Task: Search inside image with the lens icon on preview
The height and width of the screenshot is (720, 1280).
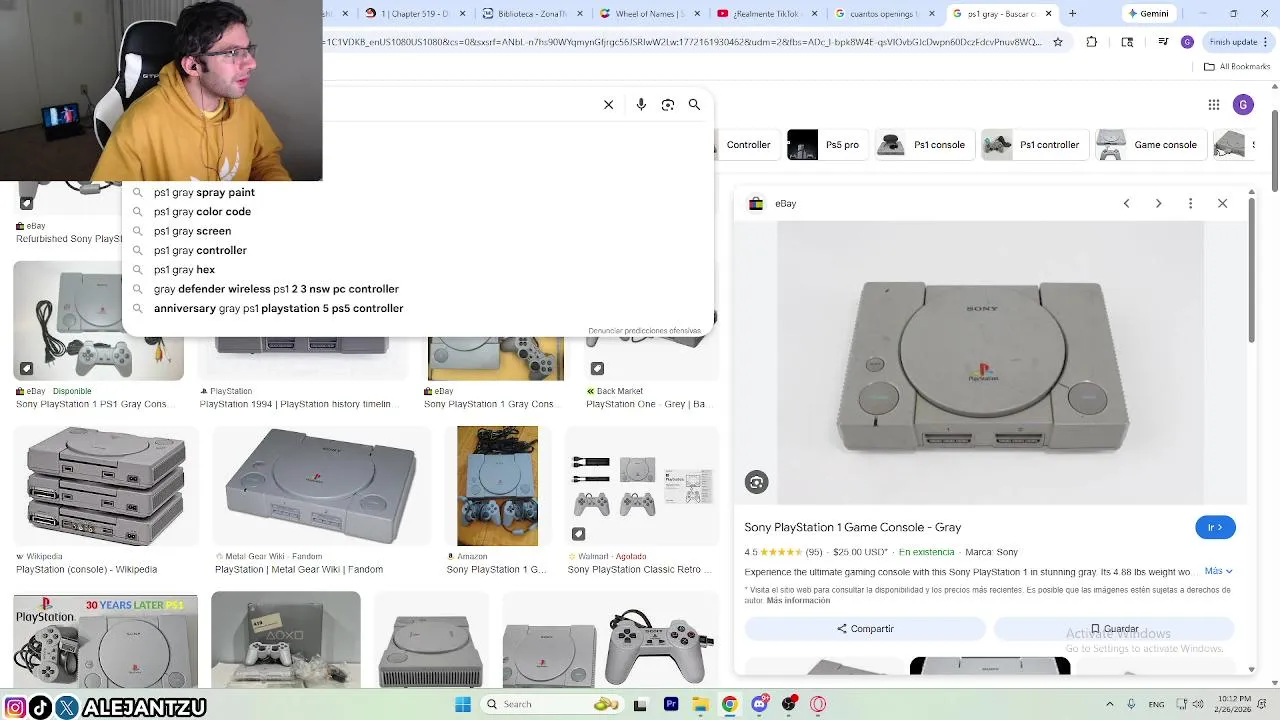Action: point(756,483)
